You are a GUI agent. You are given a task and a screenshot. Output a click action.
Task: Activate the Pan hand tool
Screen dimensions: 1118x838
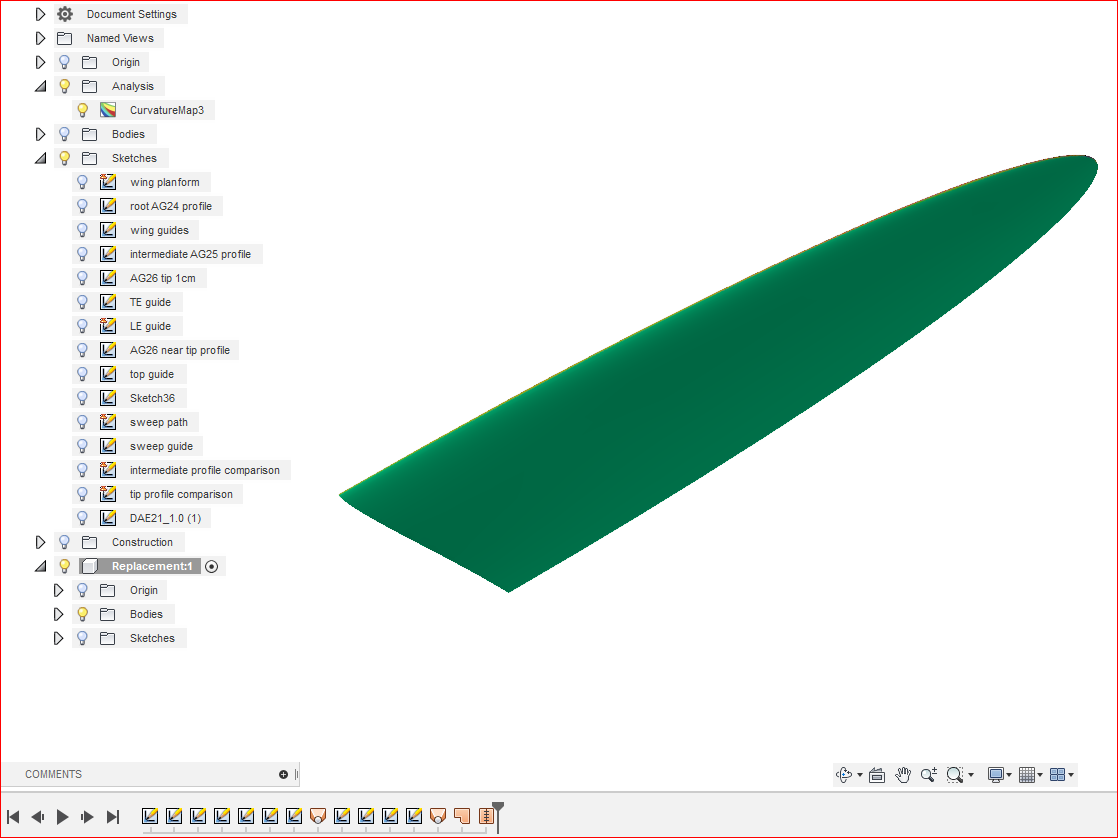tap(903, 775)
